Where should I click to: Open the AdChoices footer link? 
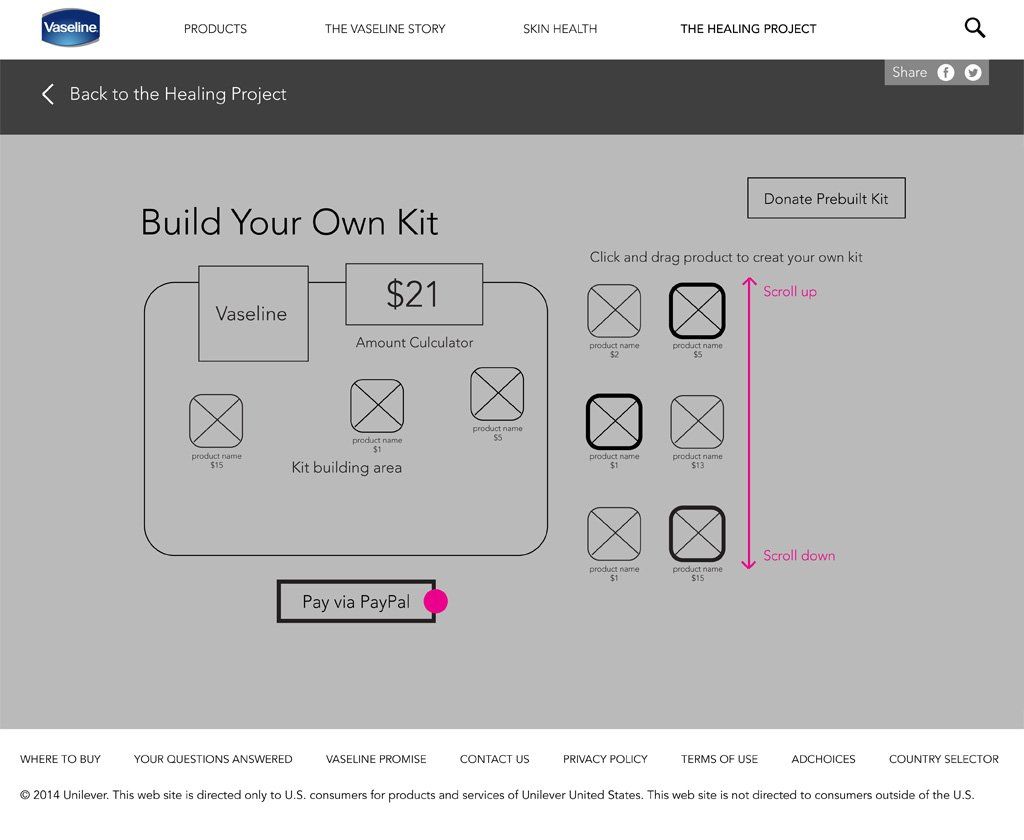coord(824,759)
